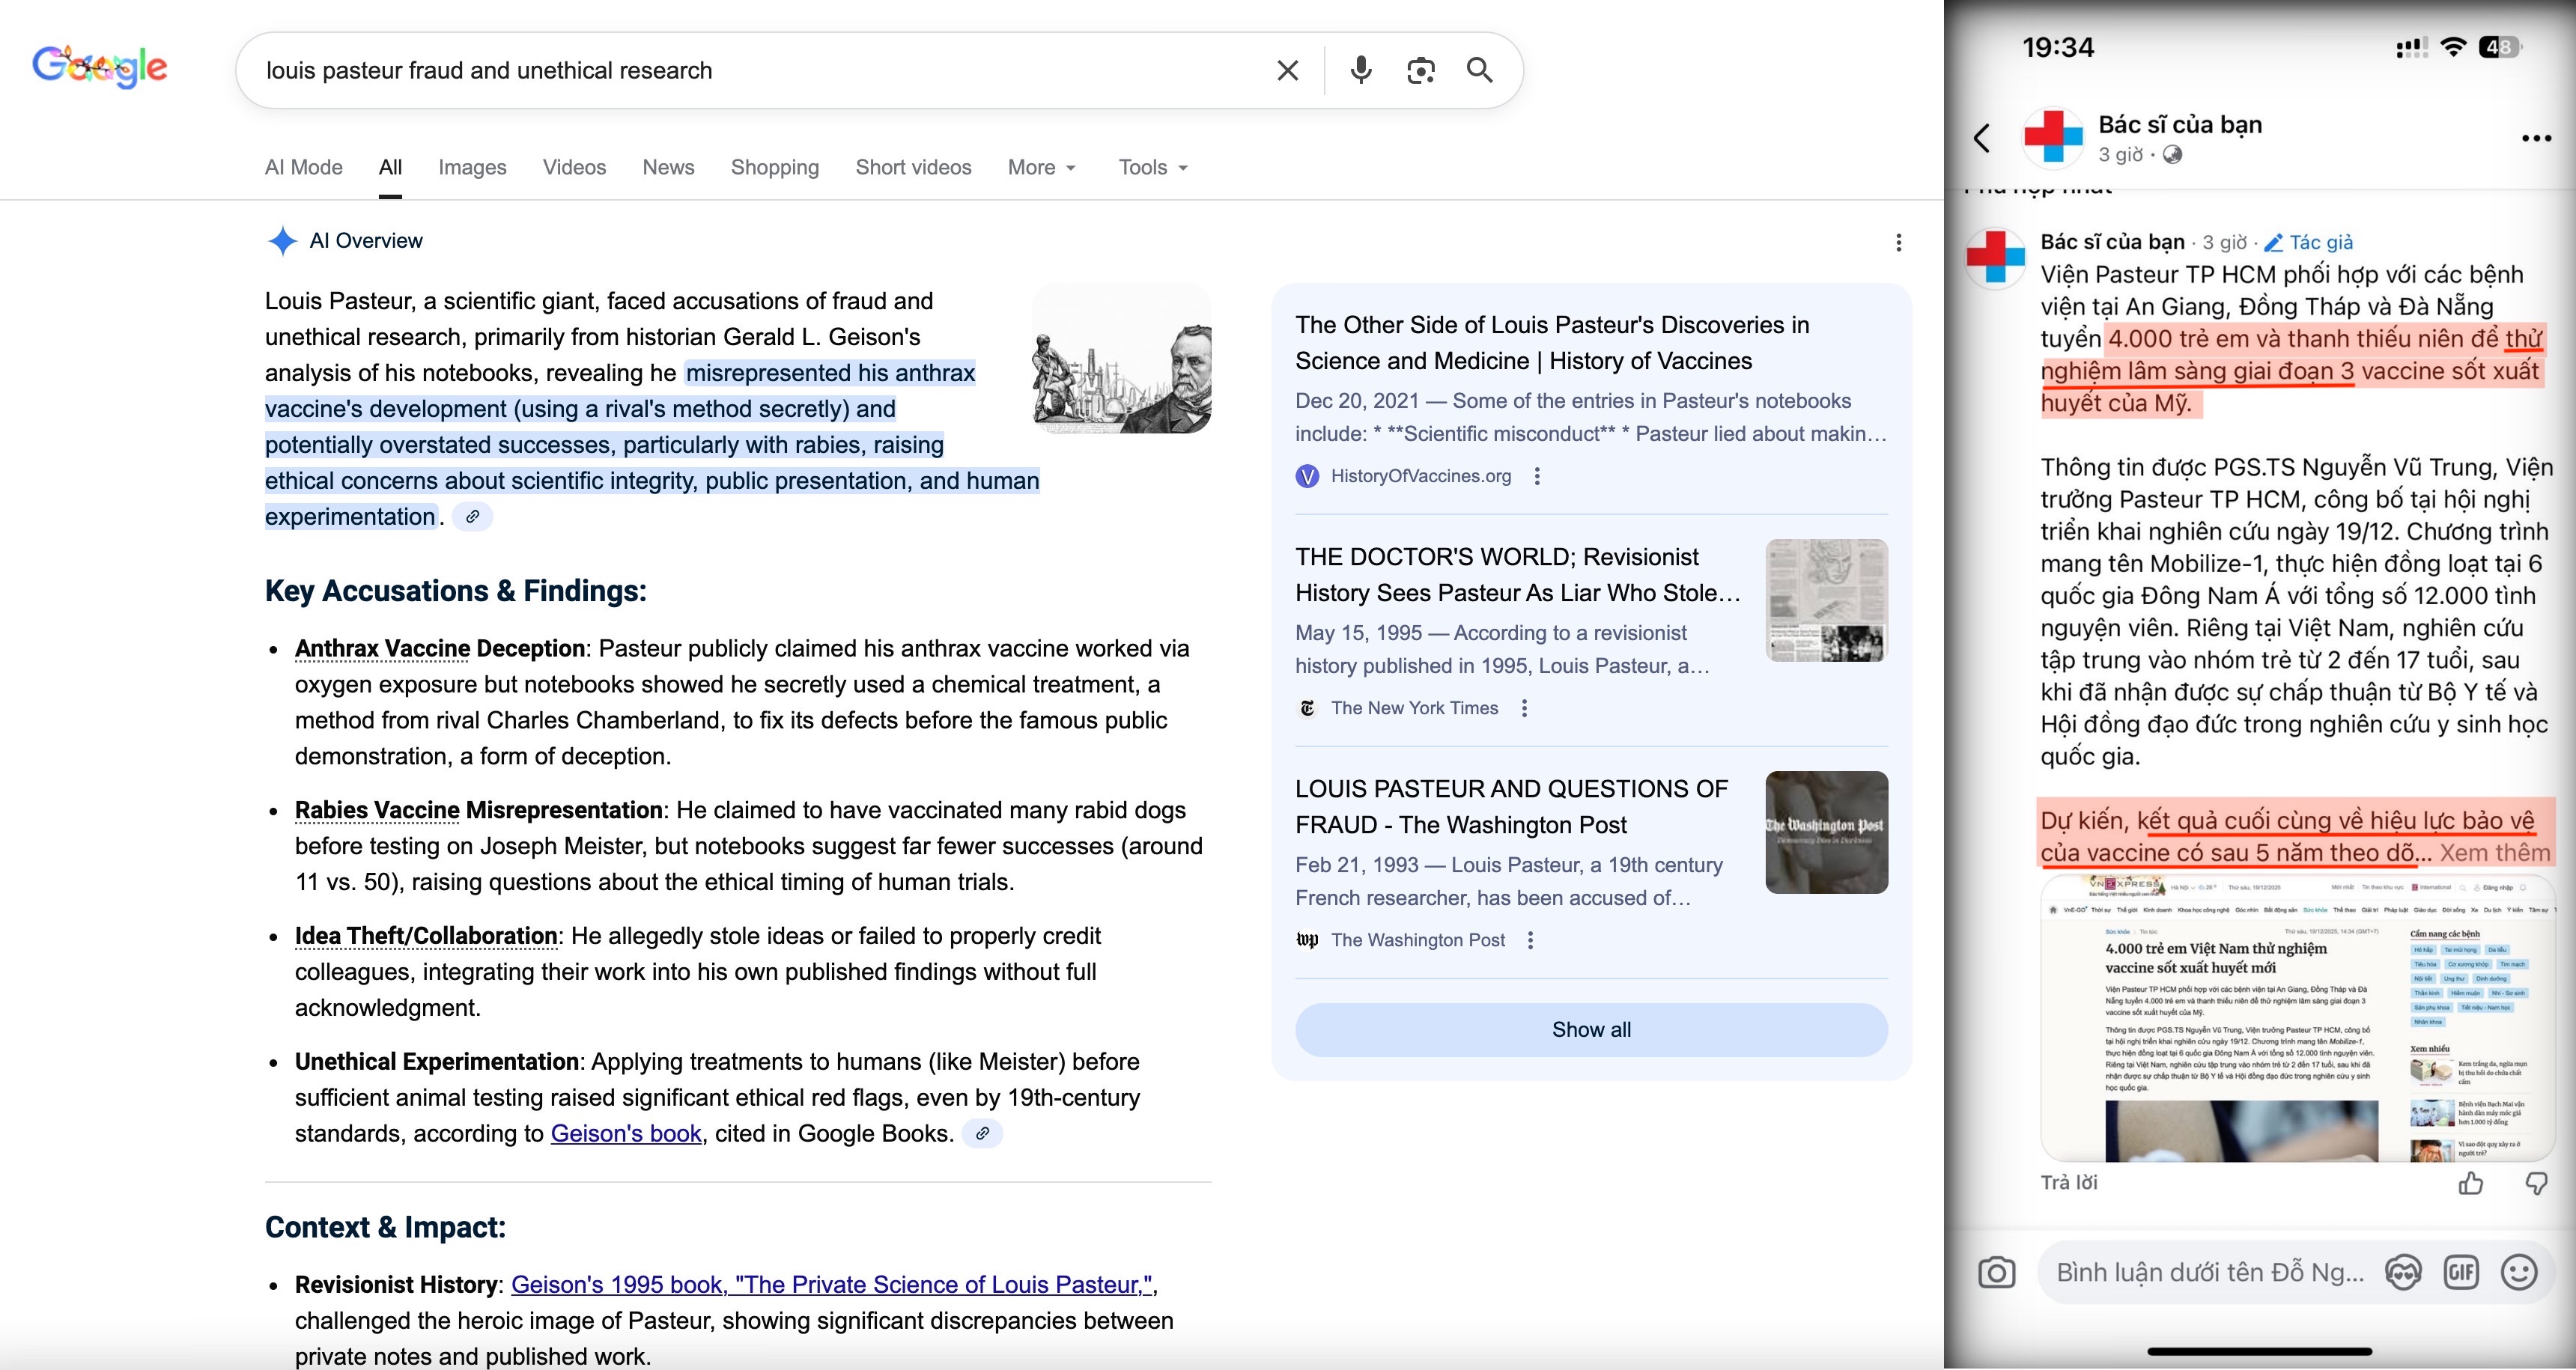Open the Tools dropdown

[x=1152, y=167]
